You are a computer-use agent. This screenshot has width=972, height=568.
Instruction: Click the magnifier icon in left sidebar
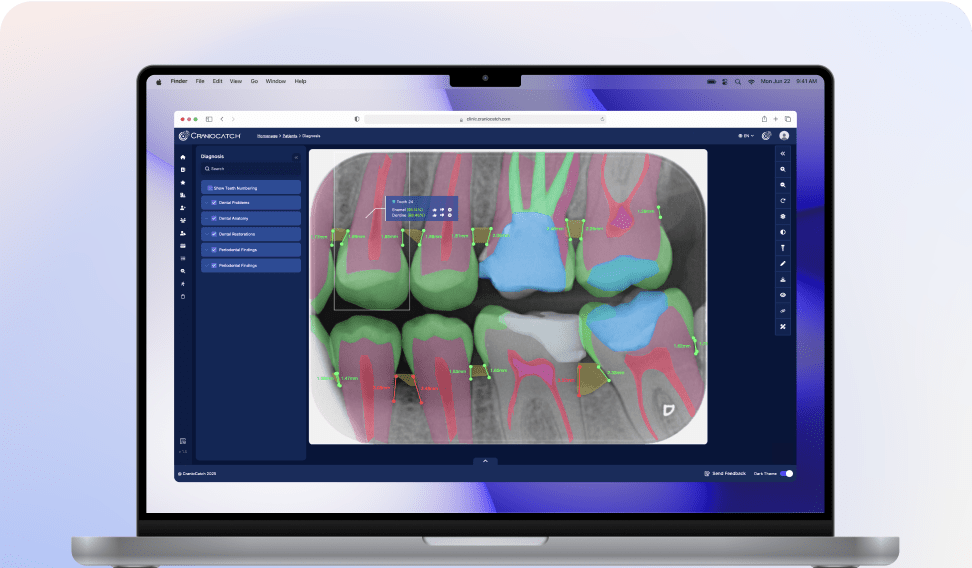pyautogui.click(x=183, y=272)
